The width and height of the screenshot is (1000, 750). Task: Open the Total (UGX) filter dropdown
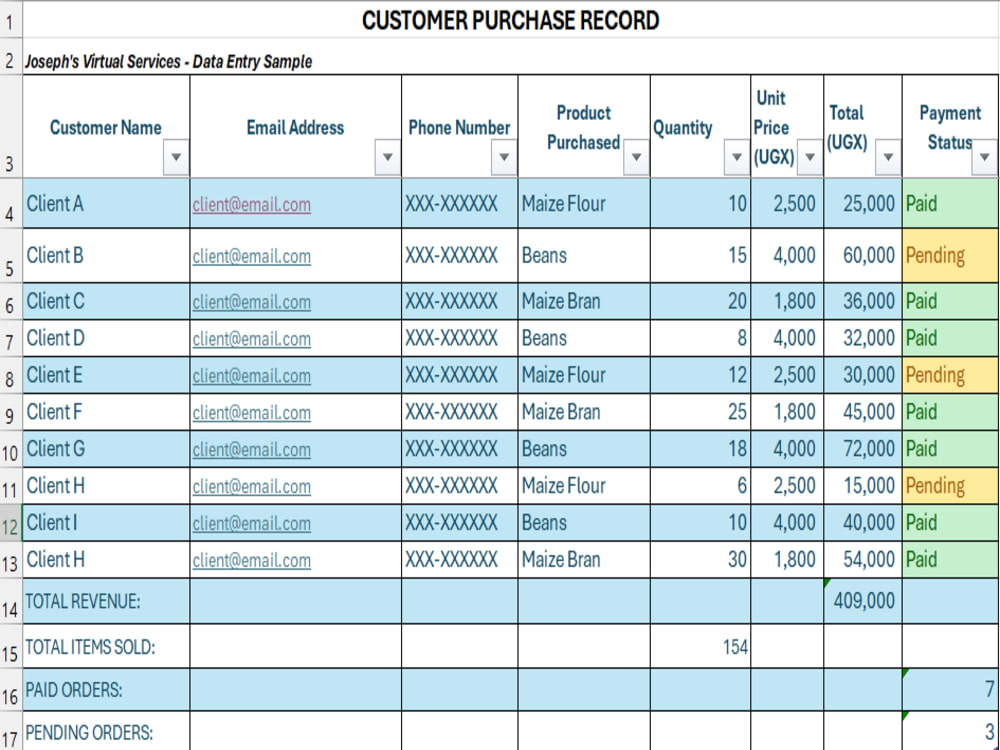click(888, 157)
